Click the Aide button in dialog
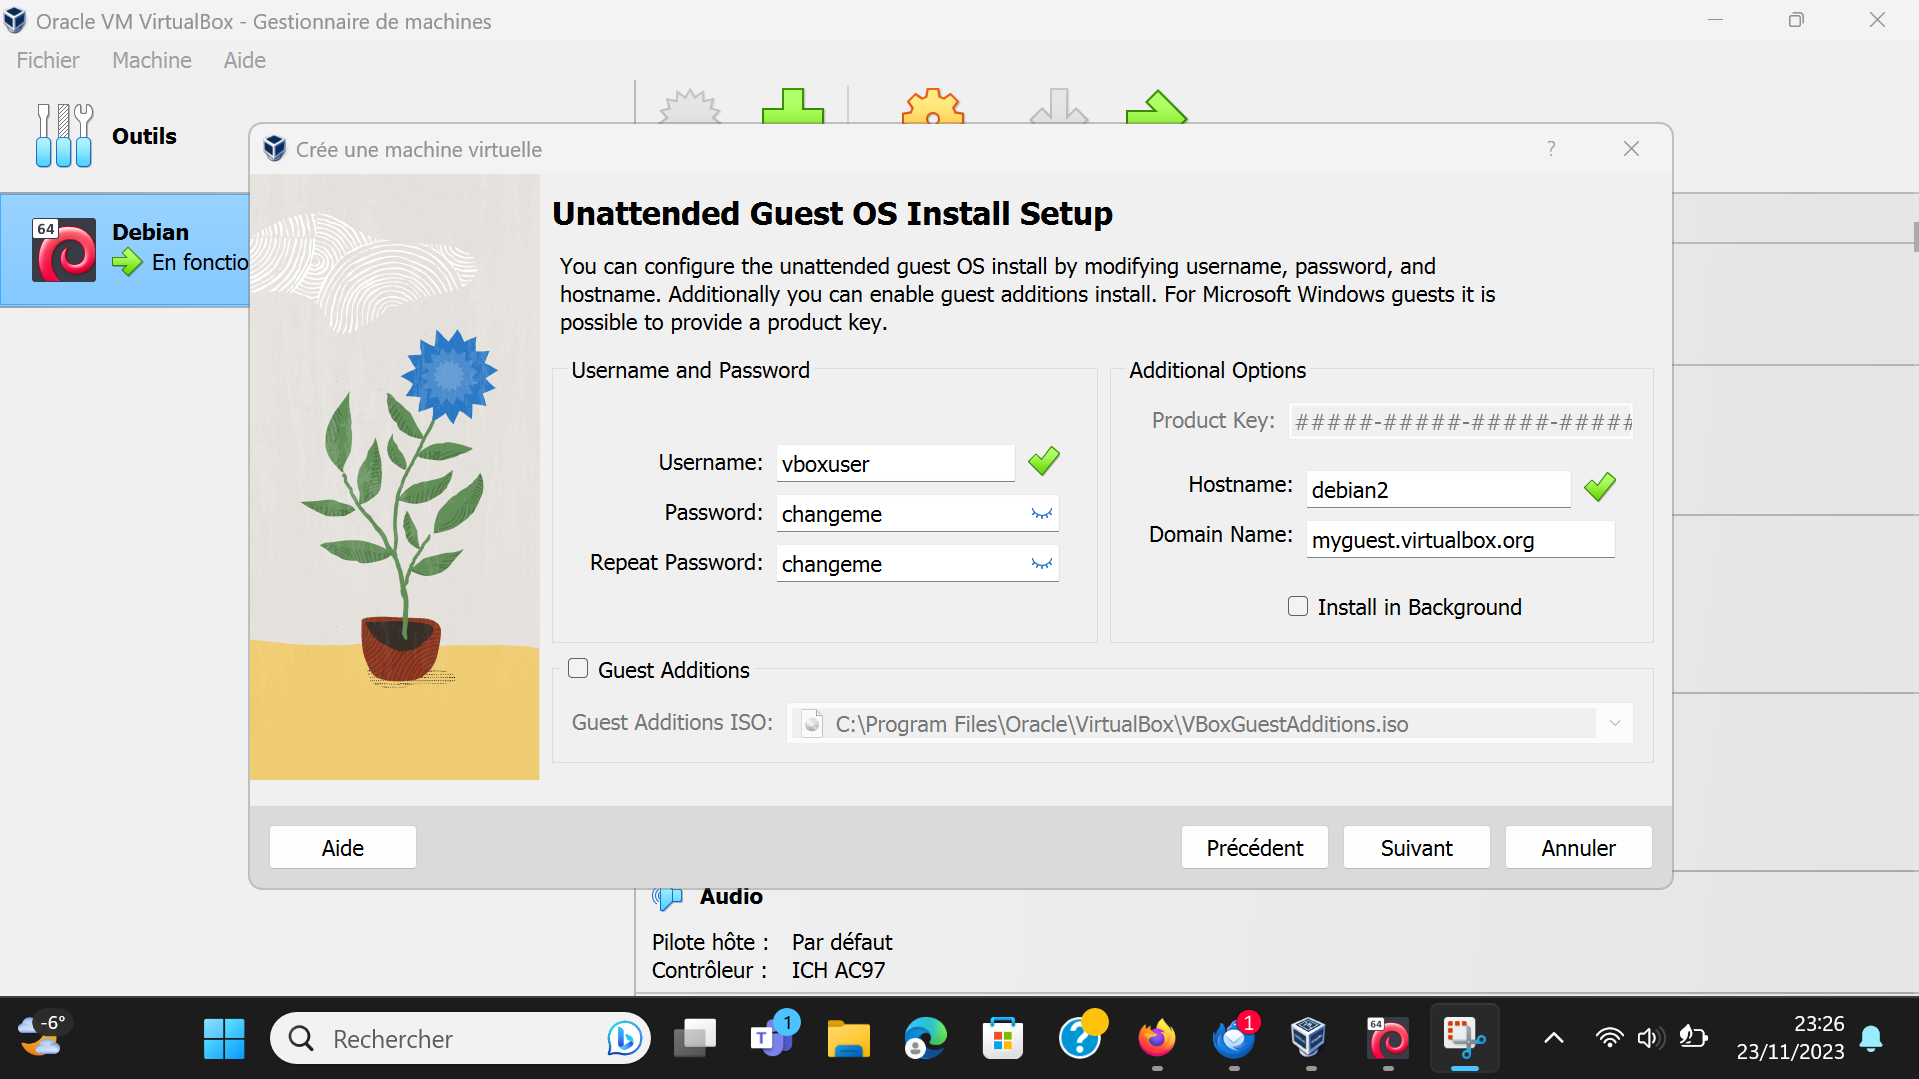Image resolution: width=1919 pixels, height=1079 pixels. pos(343,847)
